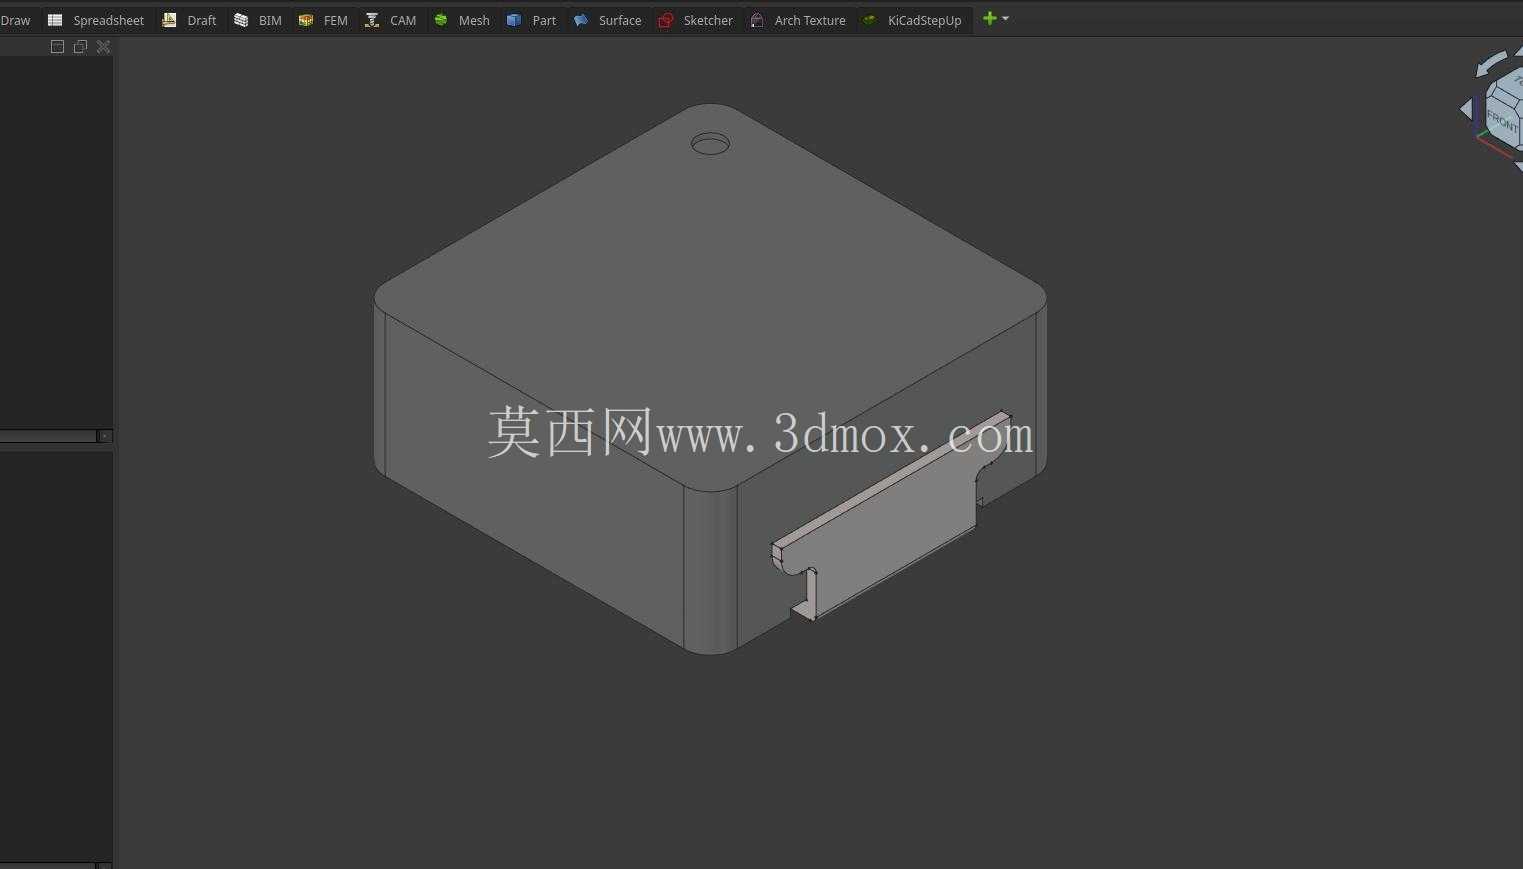The image size is (1523, 869).
Task: Open the green plus workbench dropdown
Action: click(x=996, y=18)
